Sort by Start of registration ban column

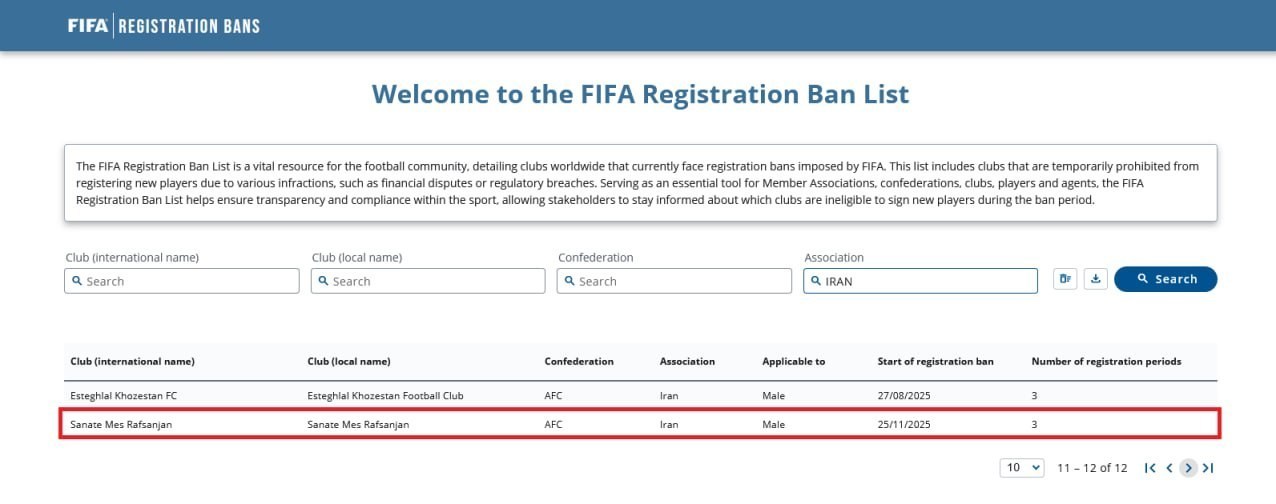coord(935,361)
